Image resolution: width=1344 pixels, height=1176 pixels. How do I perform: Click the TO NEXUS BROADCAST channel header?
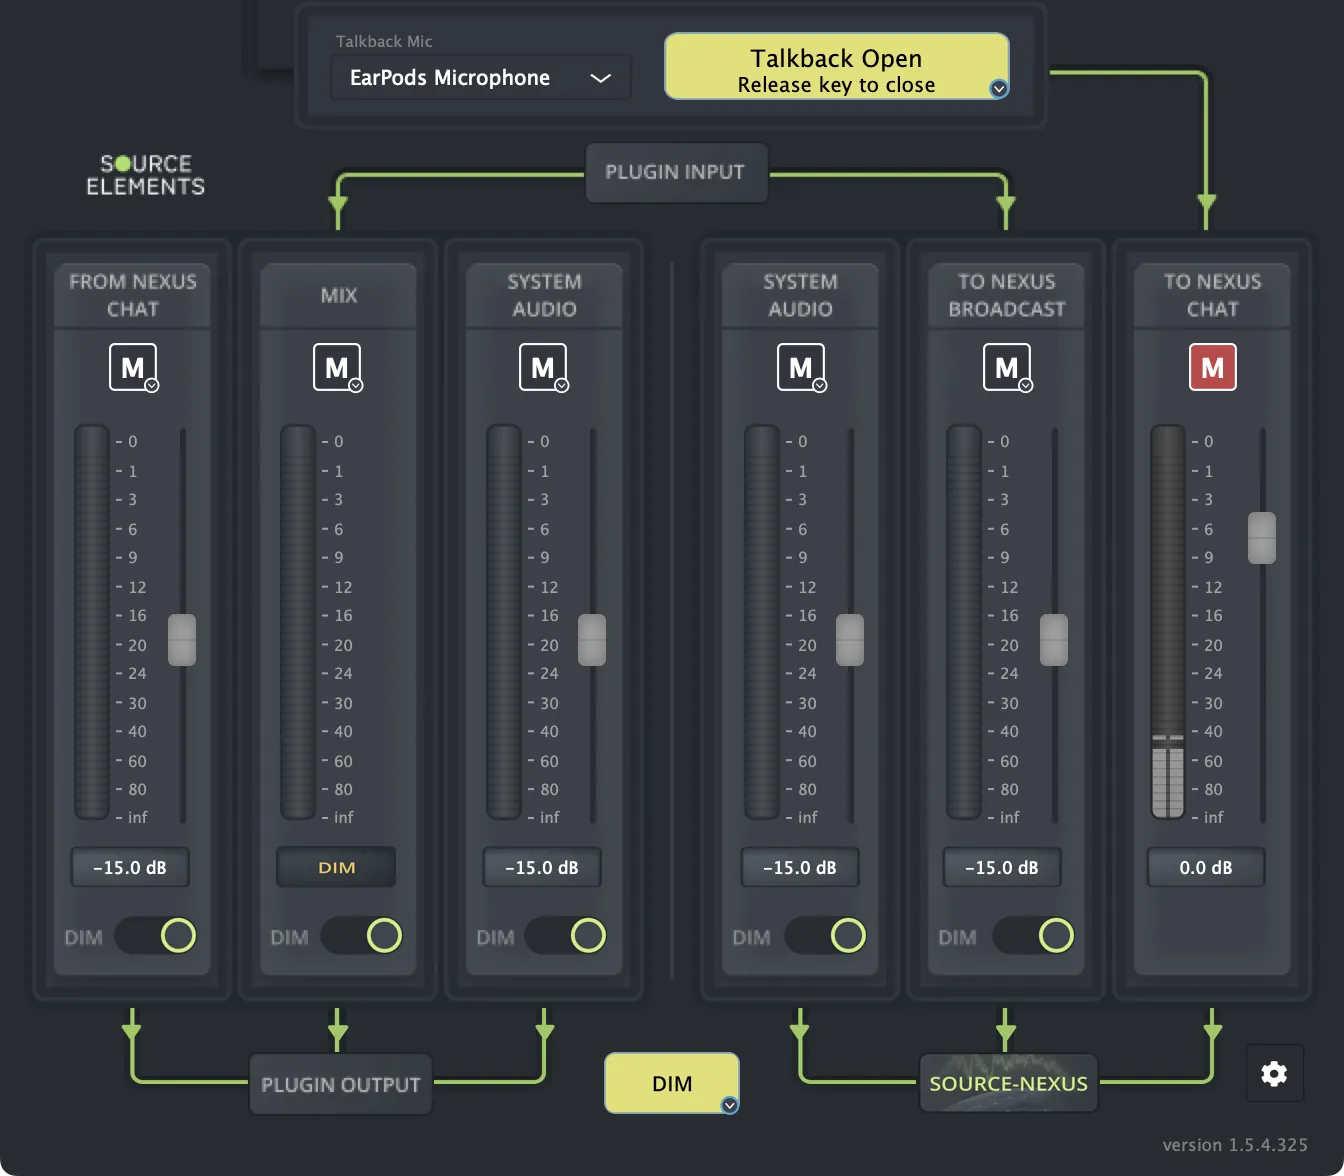(x=1006, y=295)
